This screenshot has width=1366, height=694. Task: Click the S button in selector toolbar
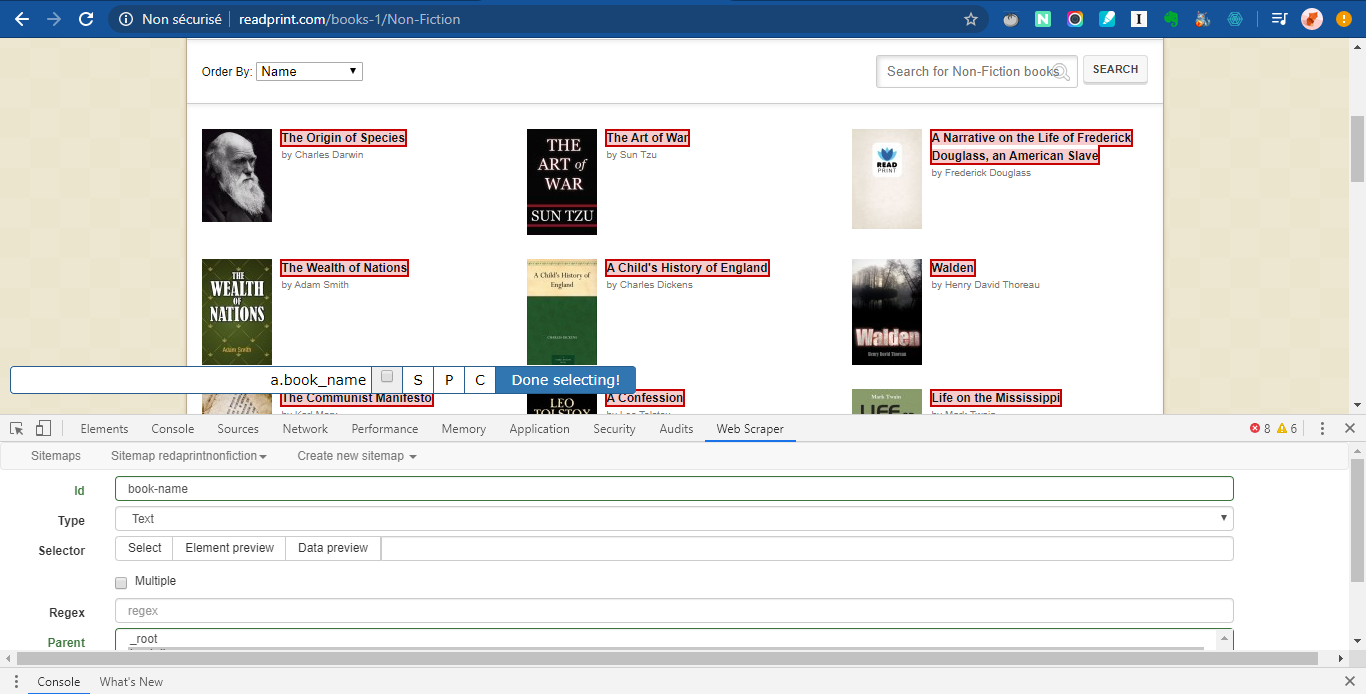418,380
